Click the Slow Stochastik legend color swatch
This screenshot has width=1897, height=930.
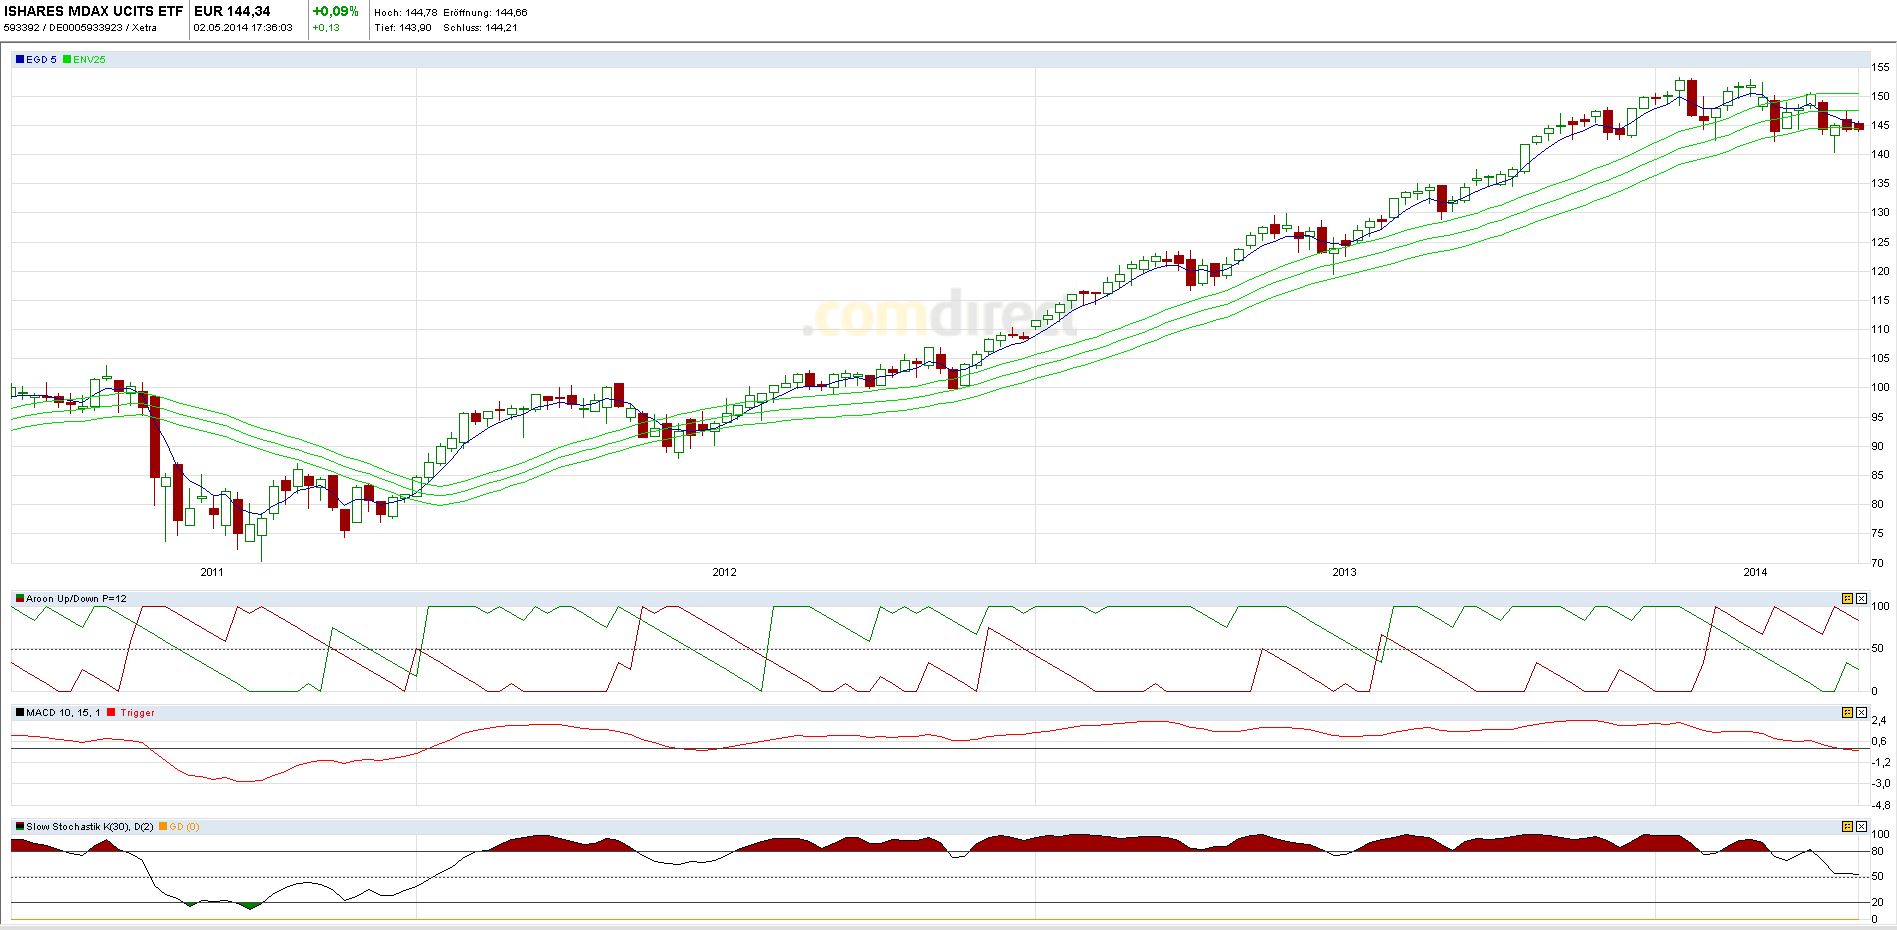point(20,826)
